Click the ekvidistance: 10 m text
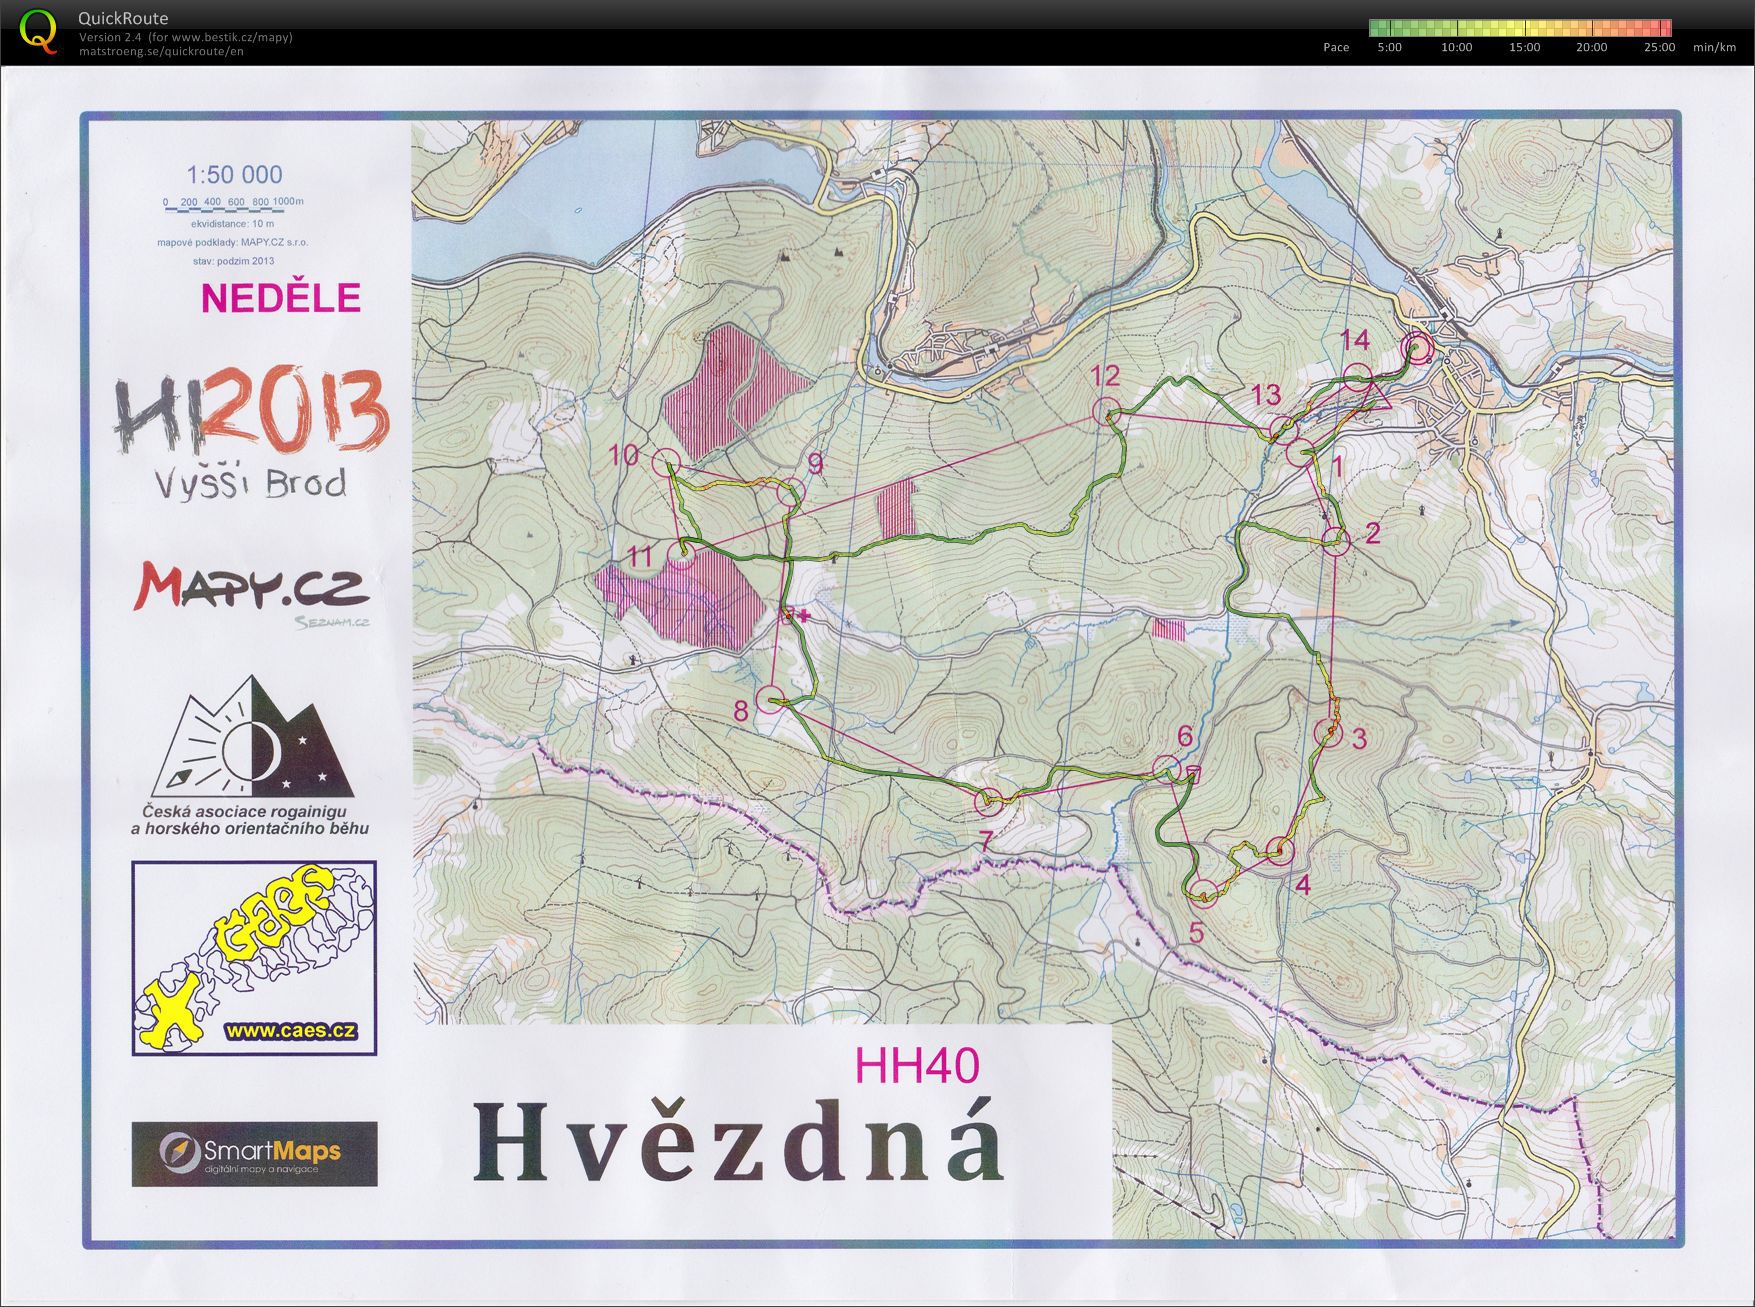The width and height of the screenshot is (1755, 1307). [x=232, y=224]
